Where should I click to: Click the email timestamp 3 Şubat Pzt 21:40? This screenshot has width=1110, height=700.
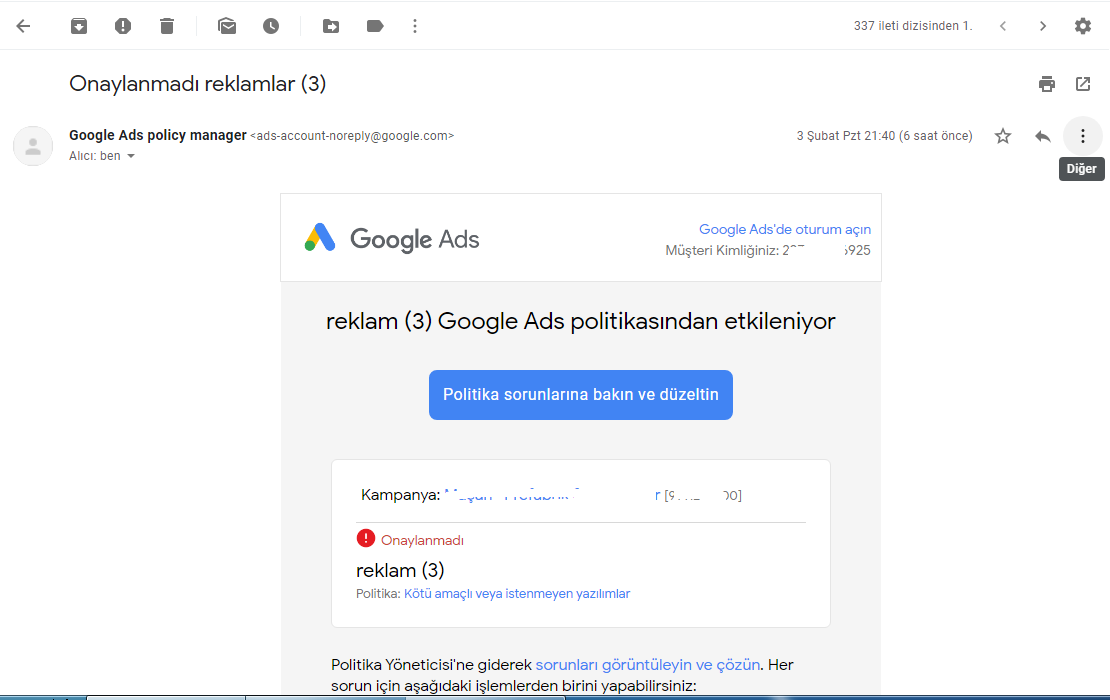coord(884,136)
